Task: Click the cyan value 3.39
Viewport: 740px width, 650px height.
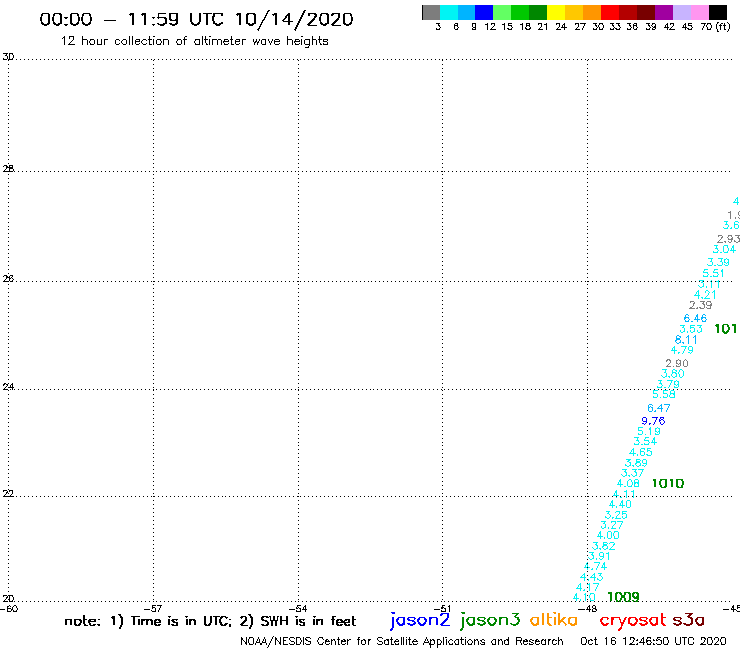Action: 718,262
